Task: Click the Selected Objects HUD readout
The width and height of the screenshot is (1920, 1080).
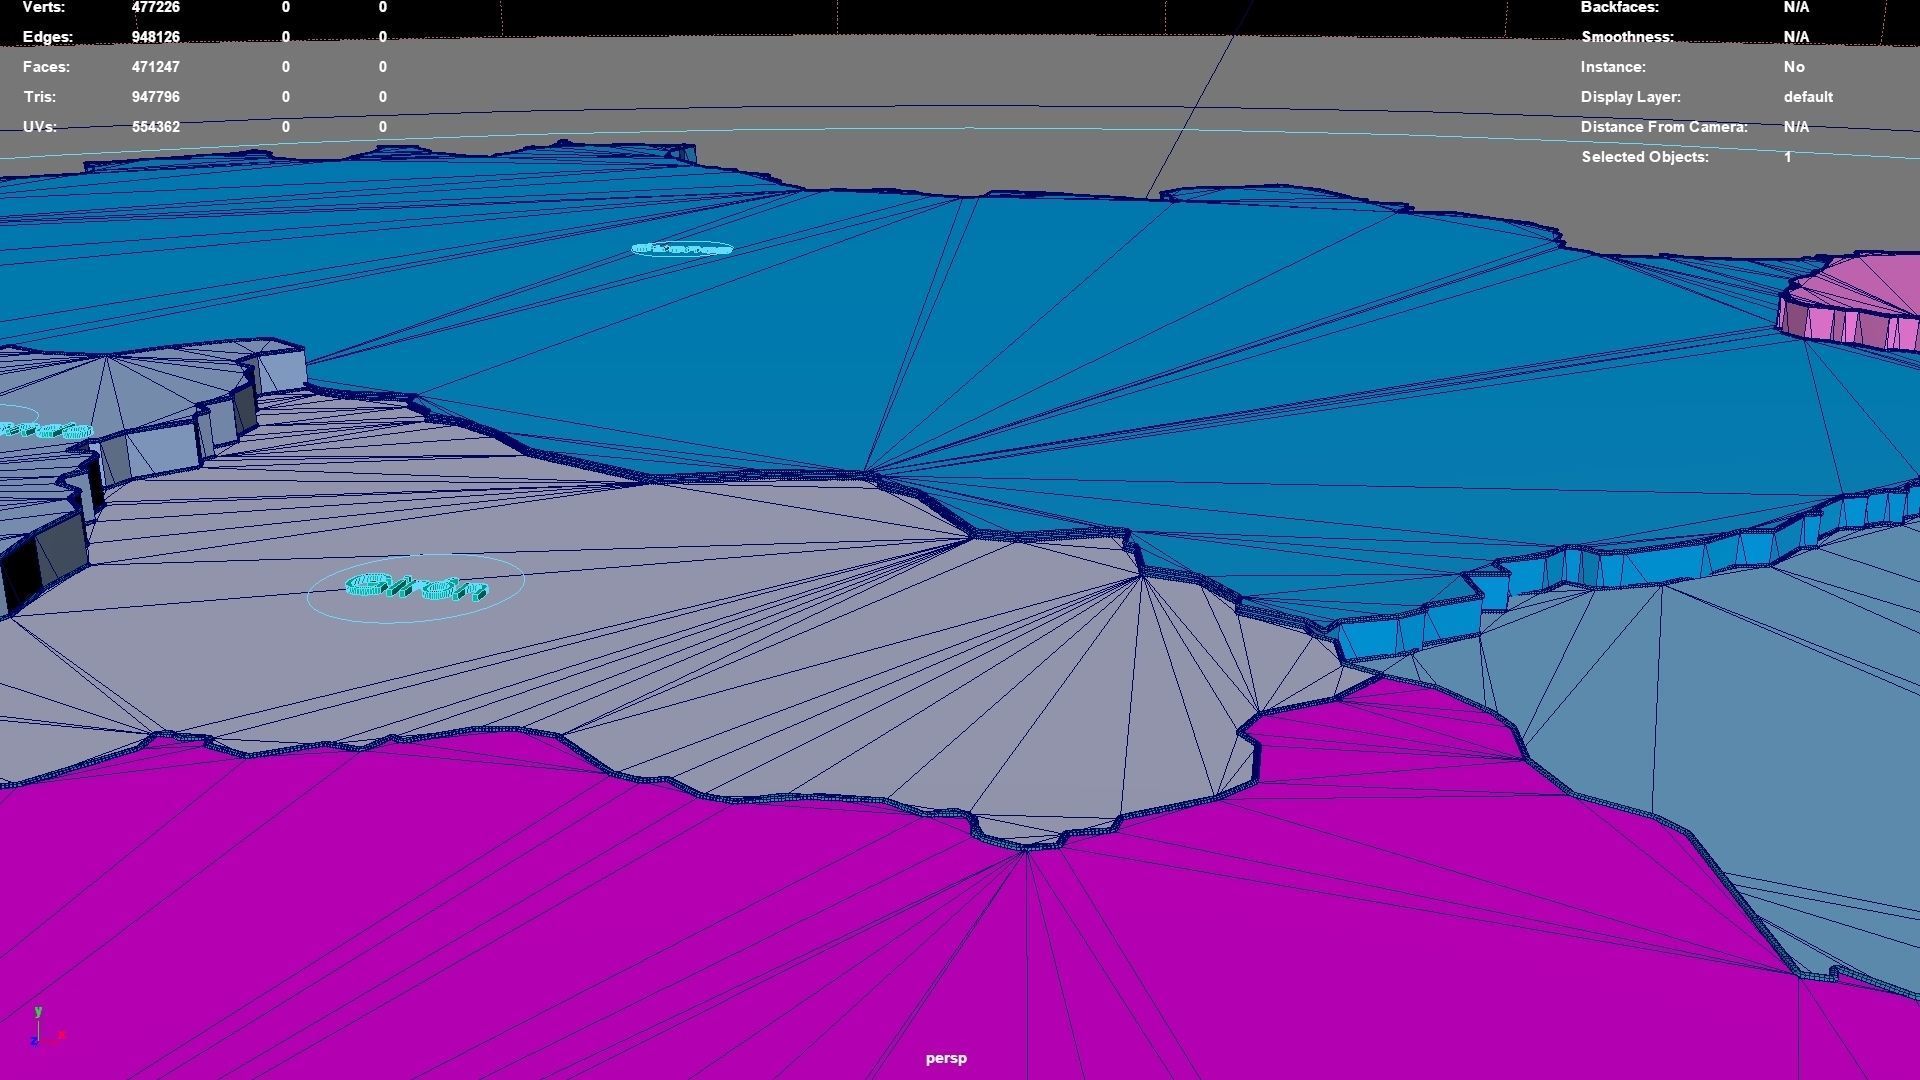Action: click(1644, 157)
